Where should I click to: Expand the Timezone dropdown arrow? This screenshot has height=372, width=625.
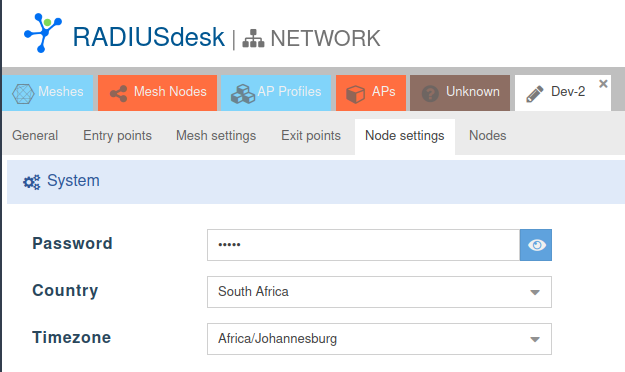[535, 339]
